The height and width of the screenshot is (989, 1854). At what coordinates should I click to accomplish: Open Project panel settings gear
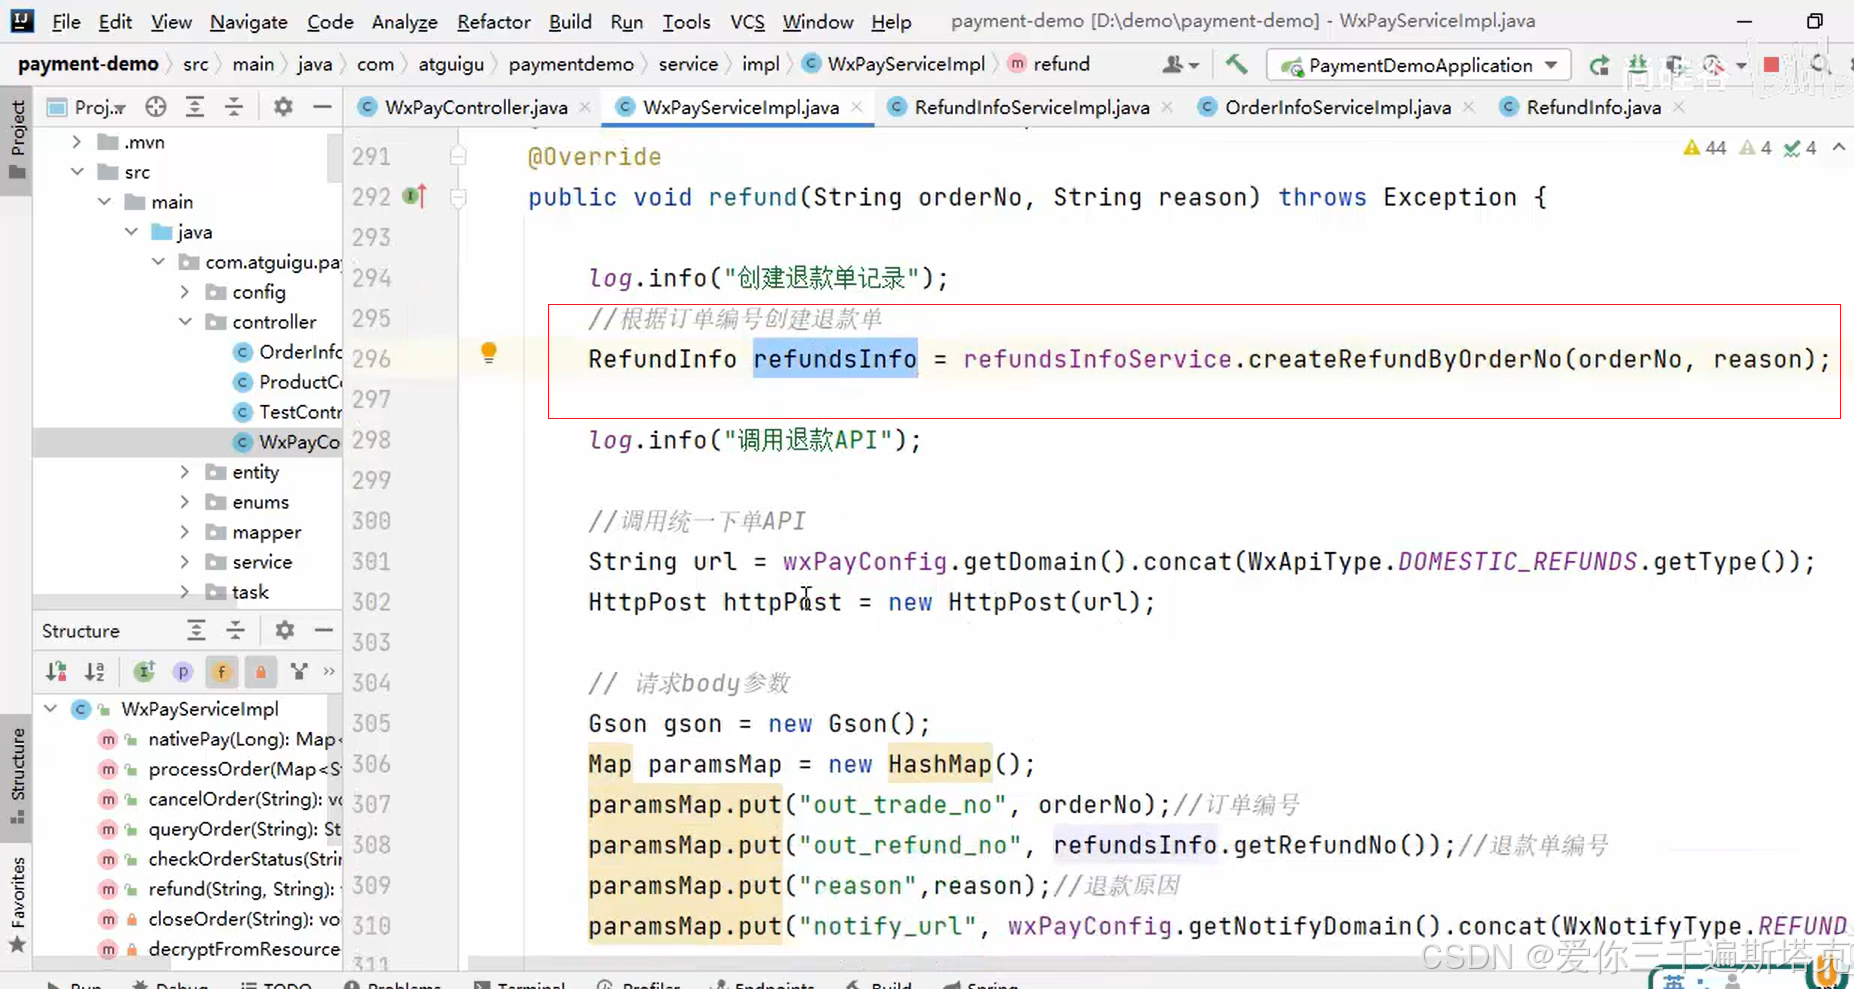(284, 107)
